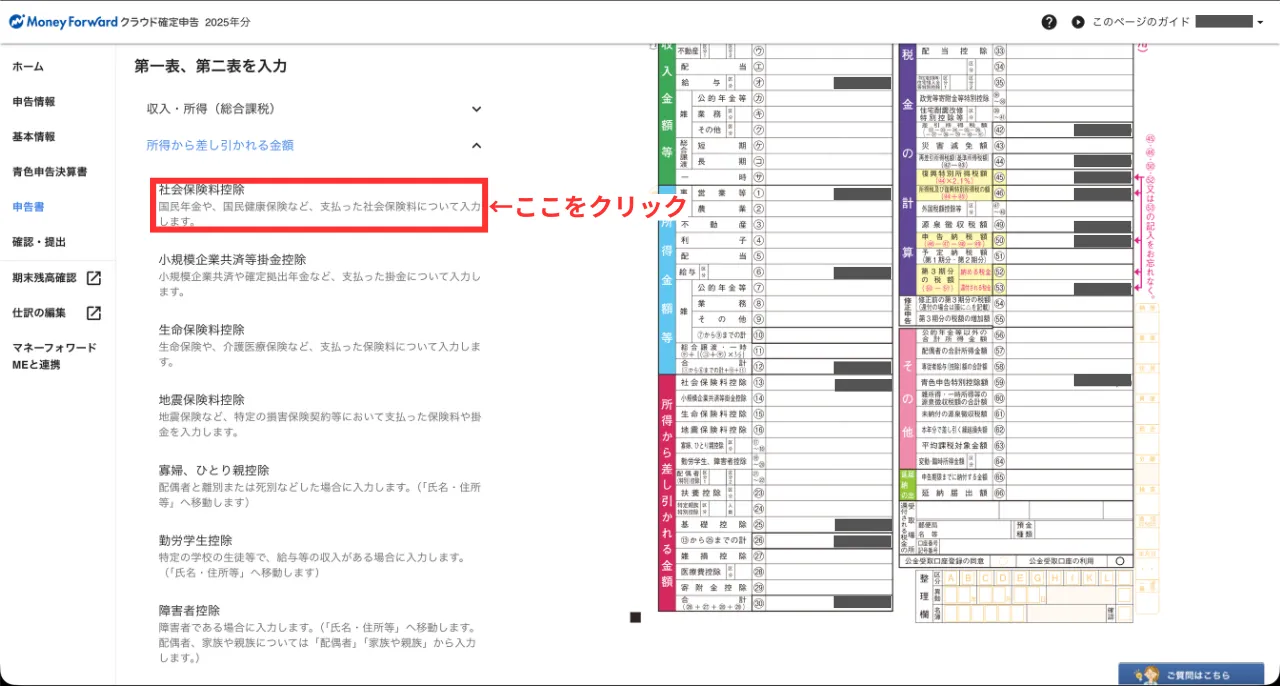1280x686 pixels.
Task: Open 確認・提出 in the sidebar
Action: [x=39, y=242]
